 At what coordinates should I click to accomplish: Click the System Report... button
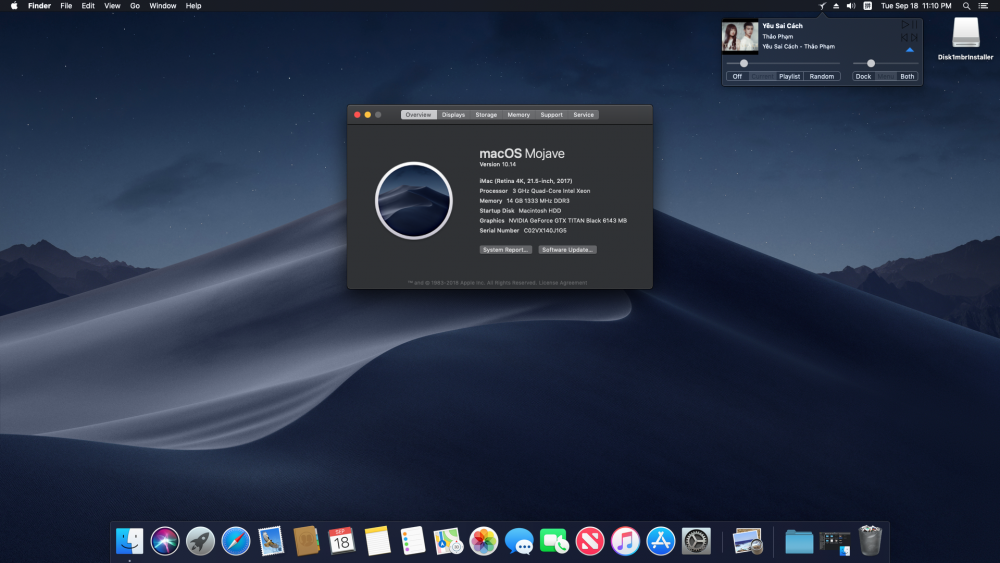pyautogui.click(x=506, y=250)
